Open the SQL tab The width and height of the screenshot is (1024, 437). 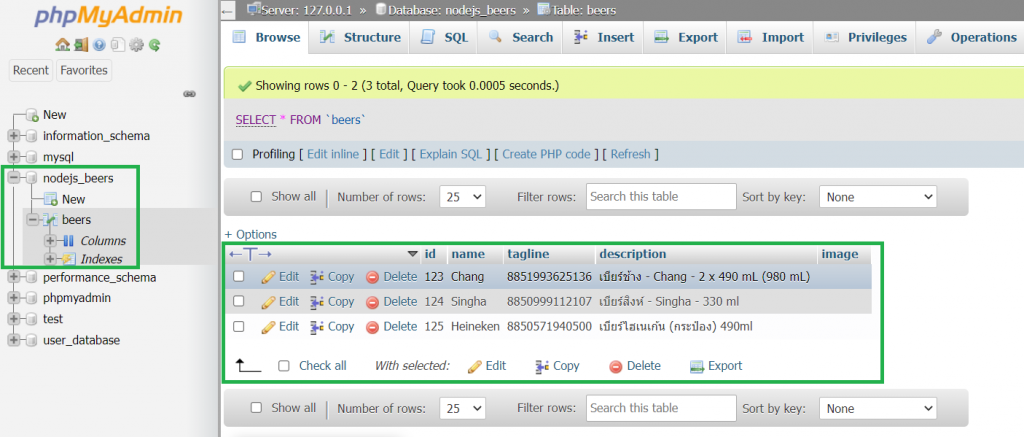pyautogui.click(x=444, y=37)
